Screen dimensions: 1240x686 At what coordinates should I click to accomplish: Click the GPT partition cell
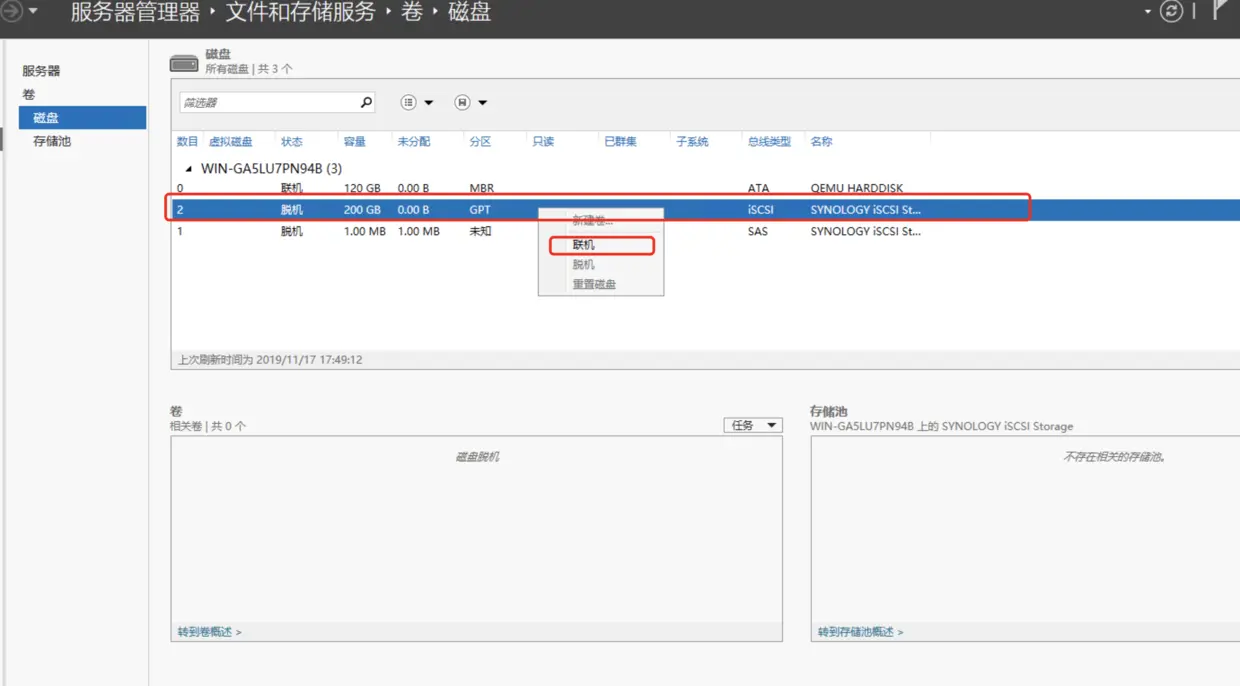tap(480, 210)
